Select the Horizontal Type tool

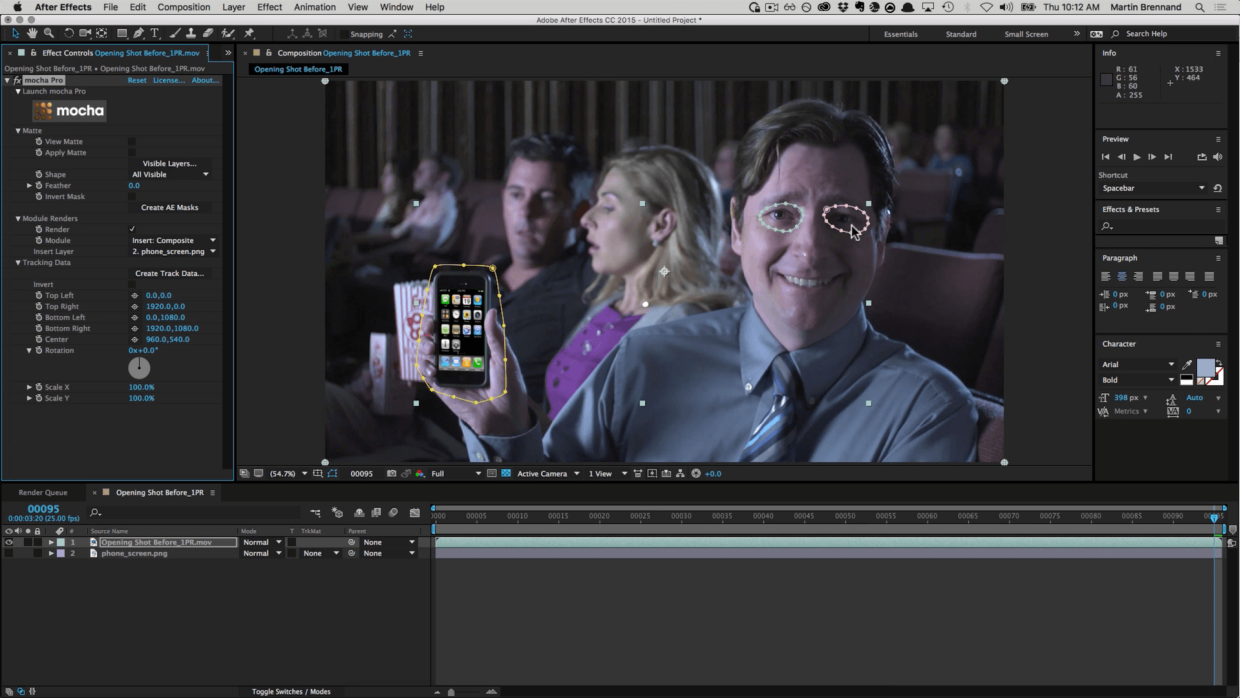155,33
